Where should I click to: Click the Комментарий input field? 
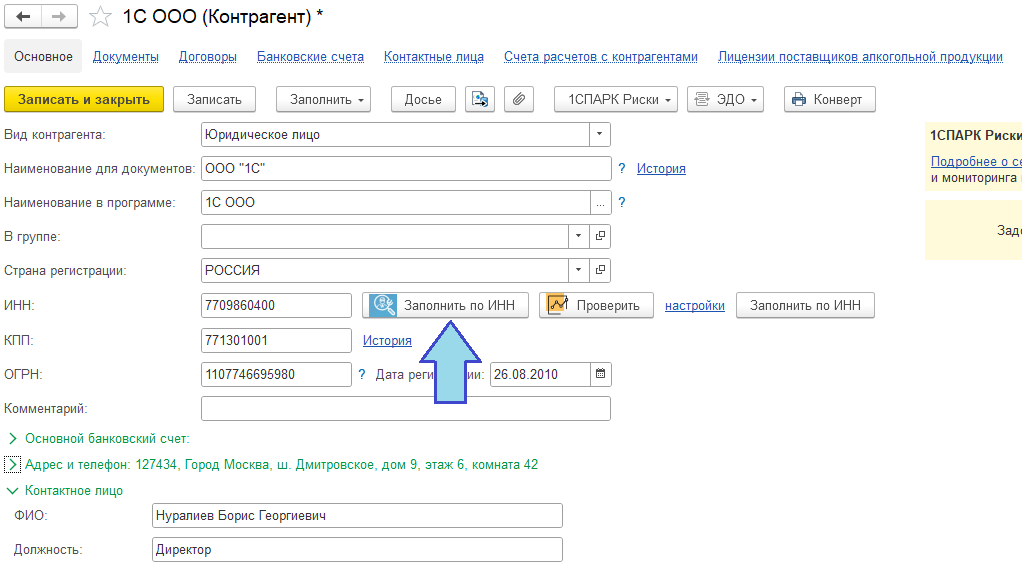click(406, 409)
